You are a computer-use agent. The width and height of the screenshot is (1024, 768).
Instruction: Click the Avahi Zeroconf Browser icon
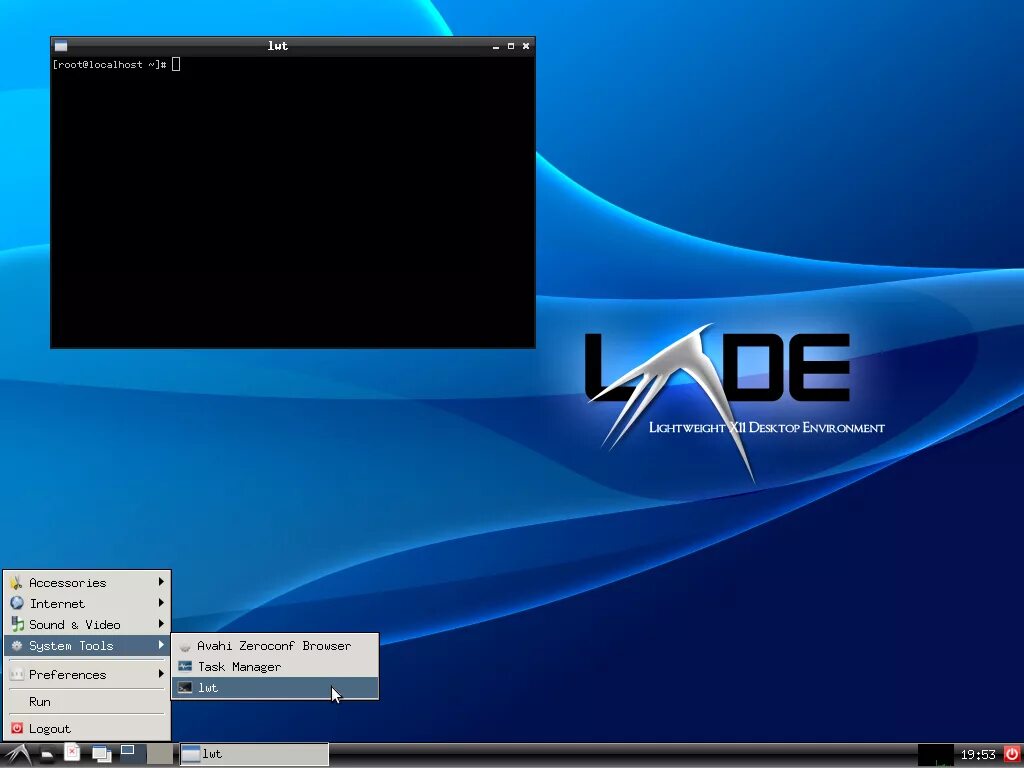(x=185, y=646)
